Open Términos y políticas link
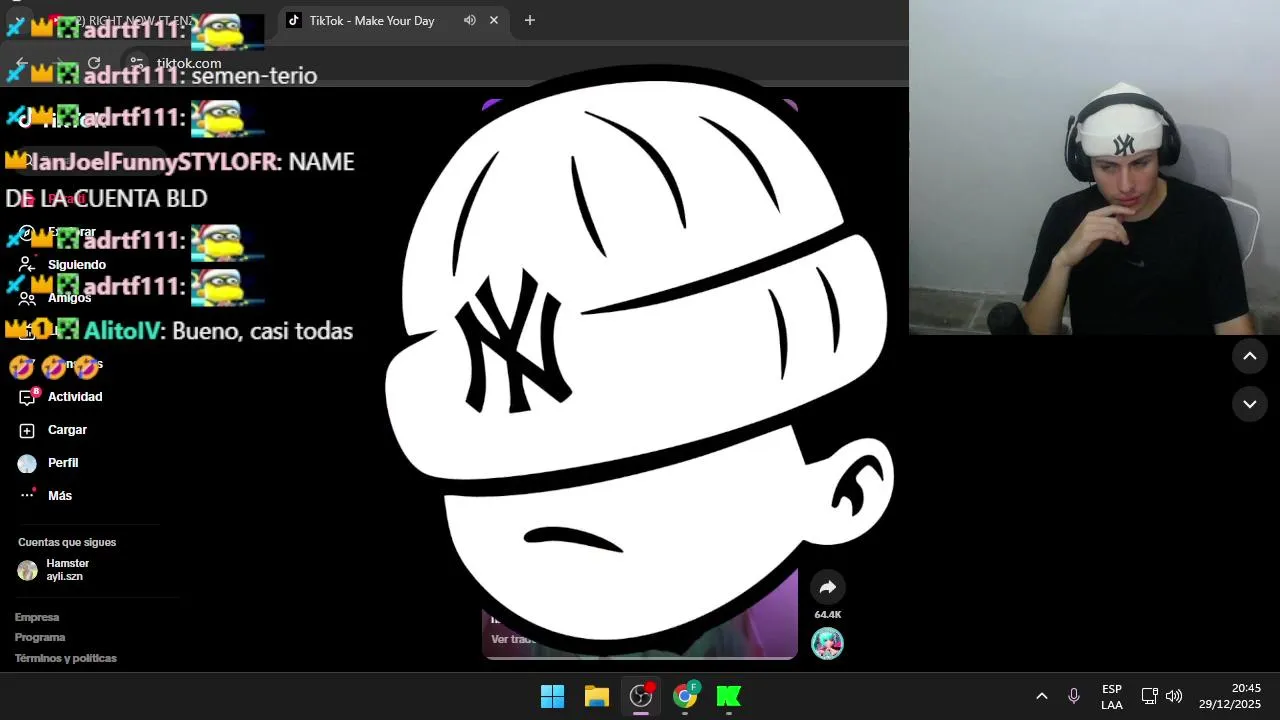Image resolution: width=1280 pixels, height=720 pixels. point(66,658)
